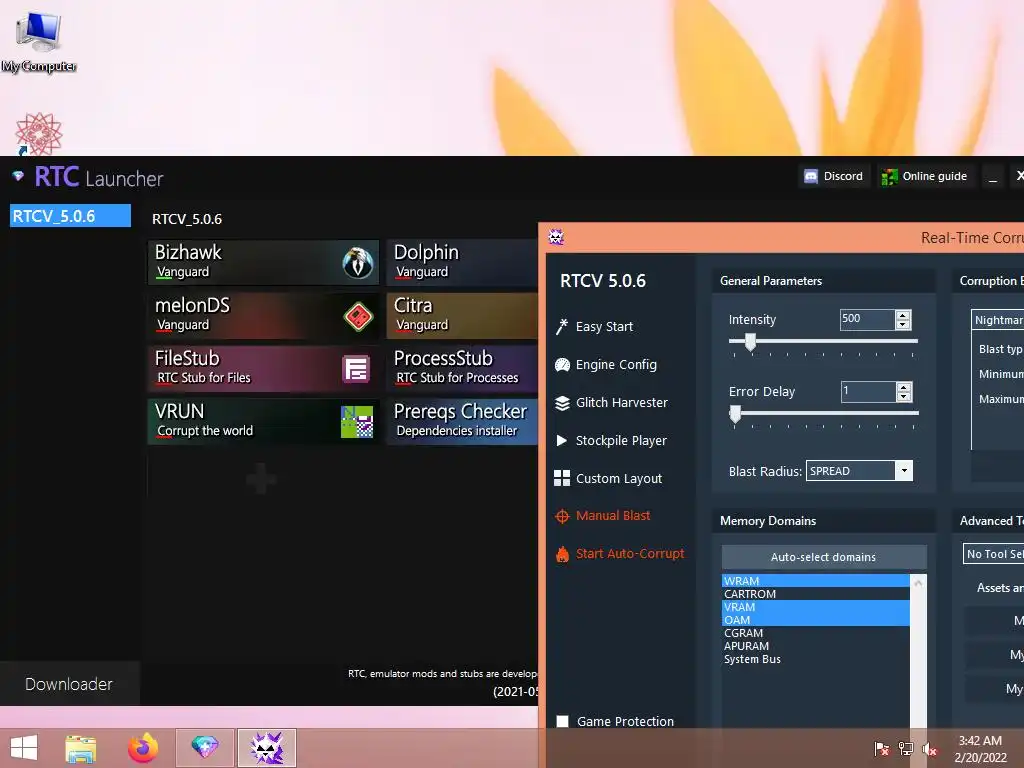Click the Error Delay slider handle
The image size is (1024, 768).
[x=735, y=414]
